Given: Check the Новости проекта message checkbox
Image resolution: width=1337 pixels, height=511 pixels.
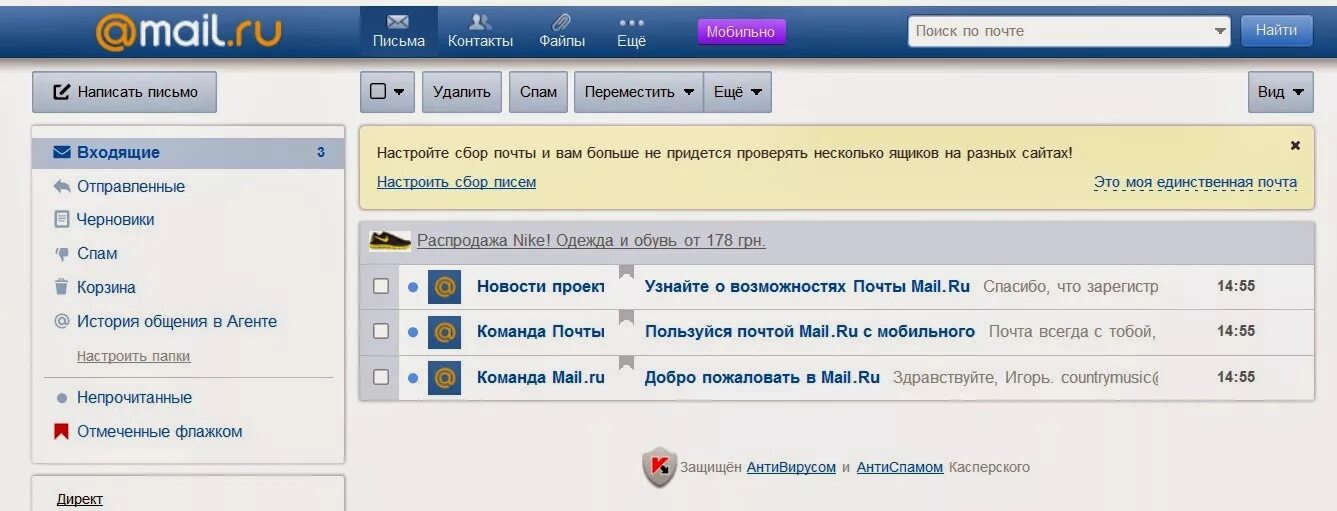Looking at the screenshot, I should tap(381, 287).
